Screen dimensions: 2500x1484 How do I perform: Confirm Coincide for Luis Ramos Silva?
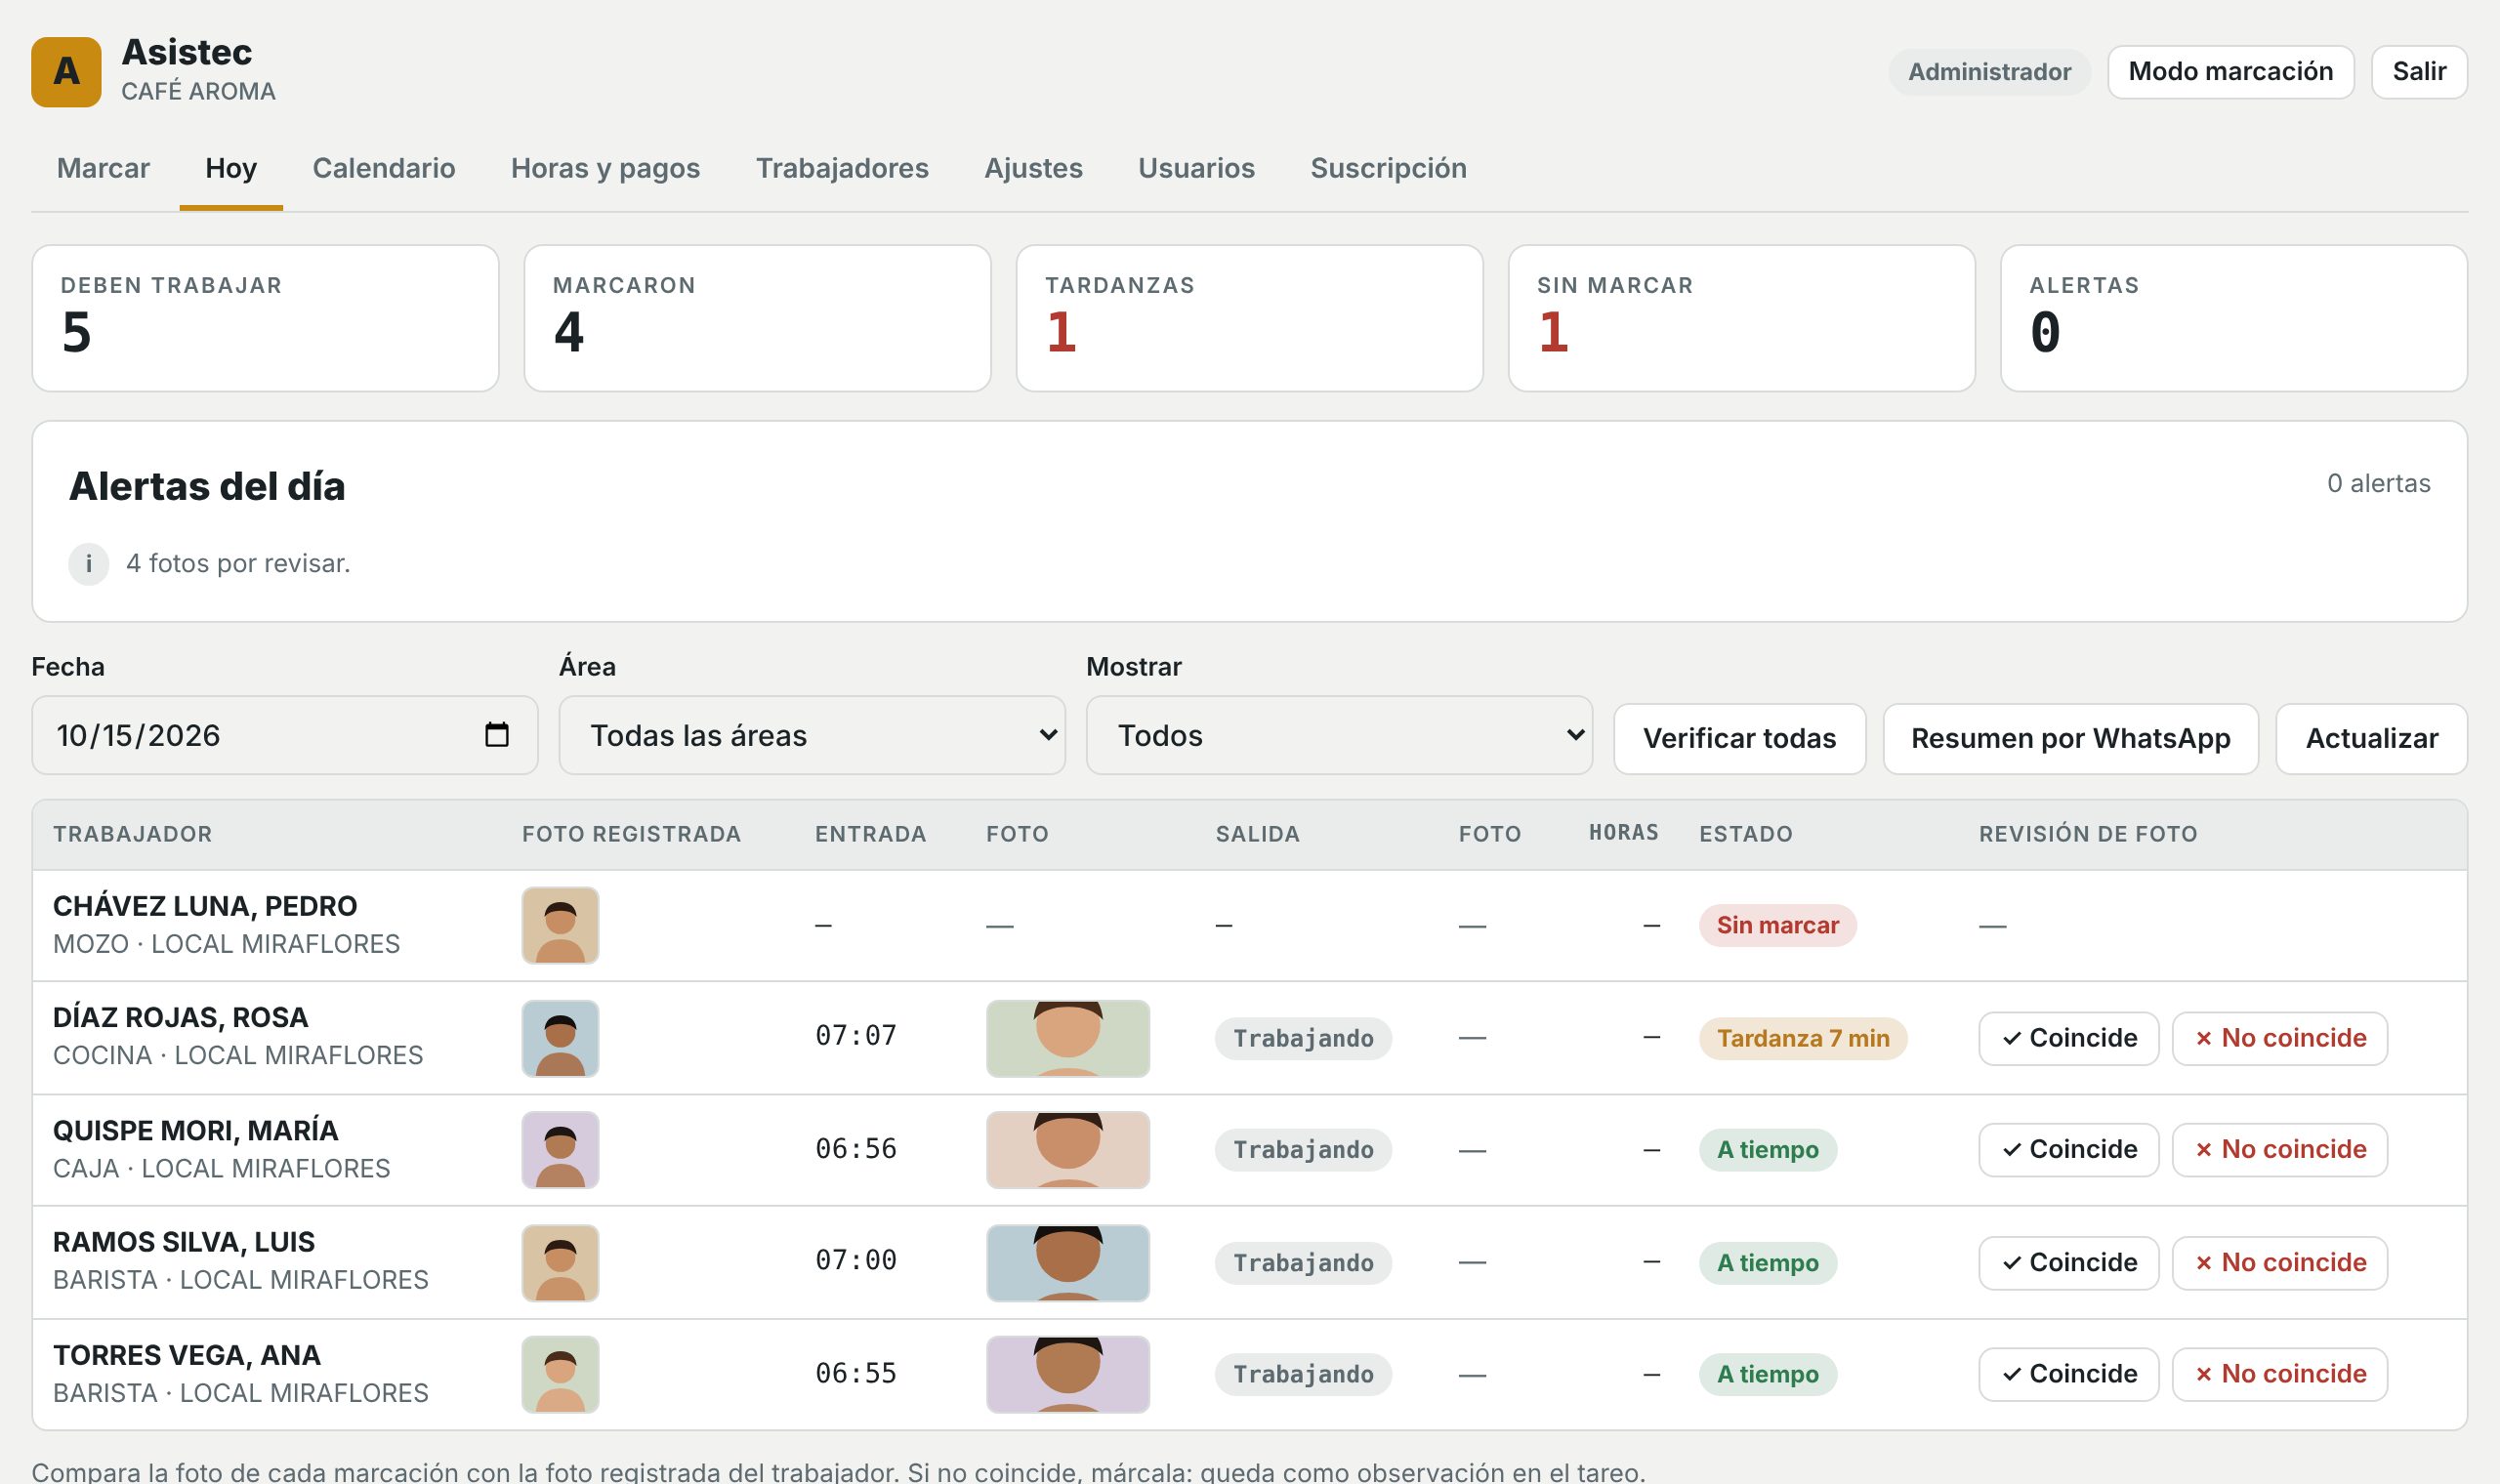pyautogui.click(x=2068, y=1263)
